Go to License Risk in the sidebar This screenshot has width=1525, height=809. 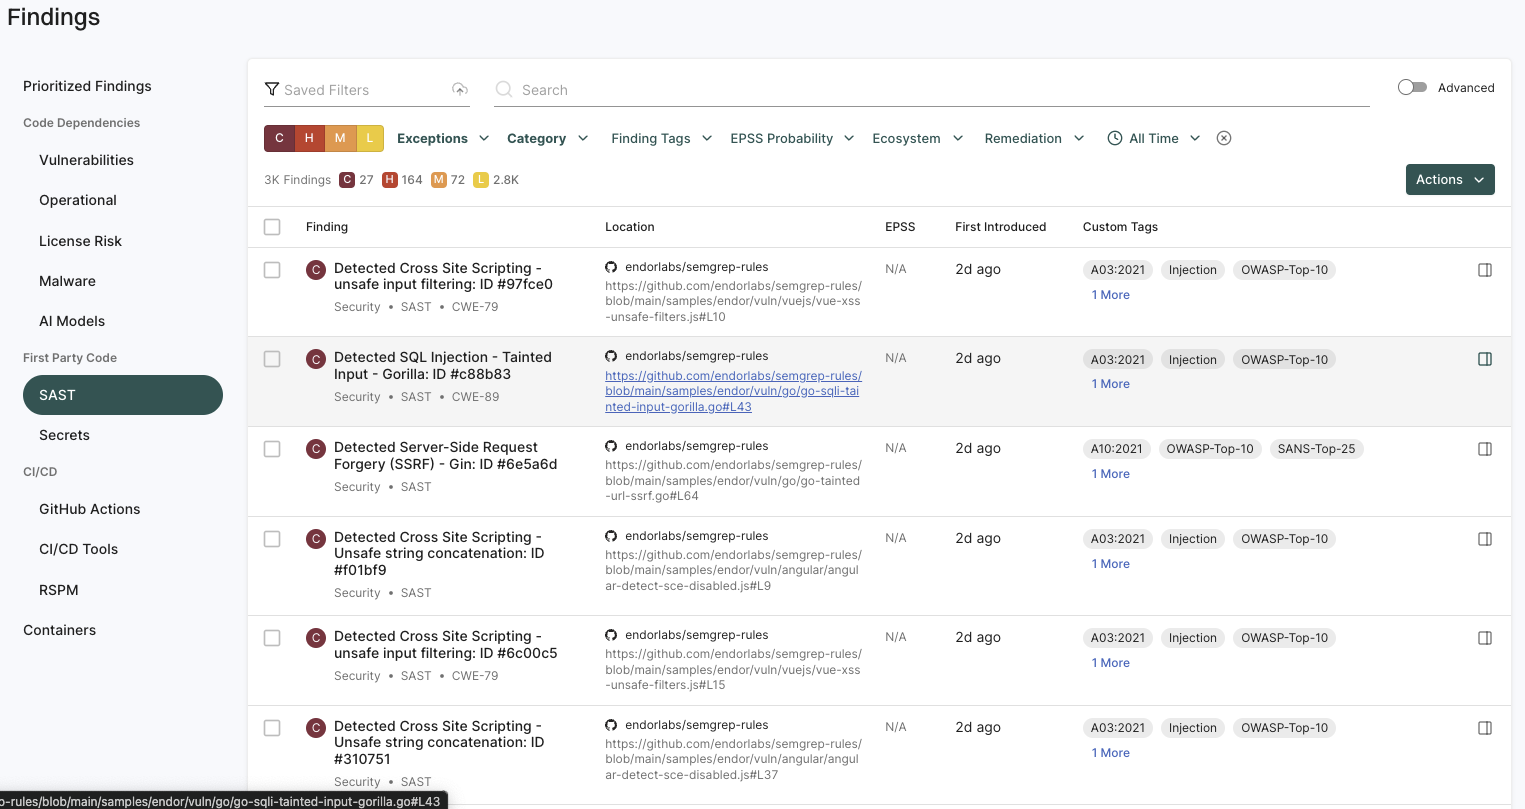click(80, 241)
